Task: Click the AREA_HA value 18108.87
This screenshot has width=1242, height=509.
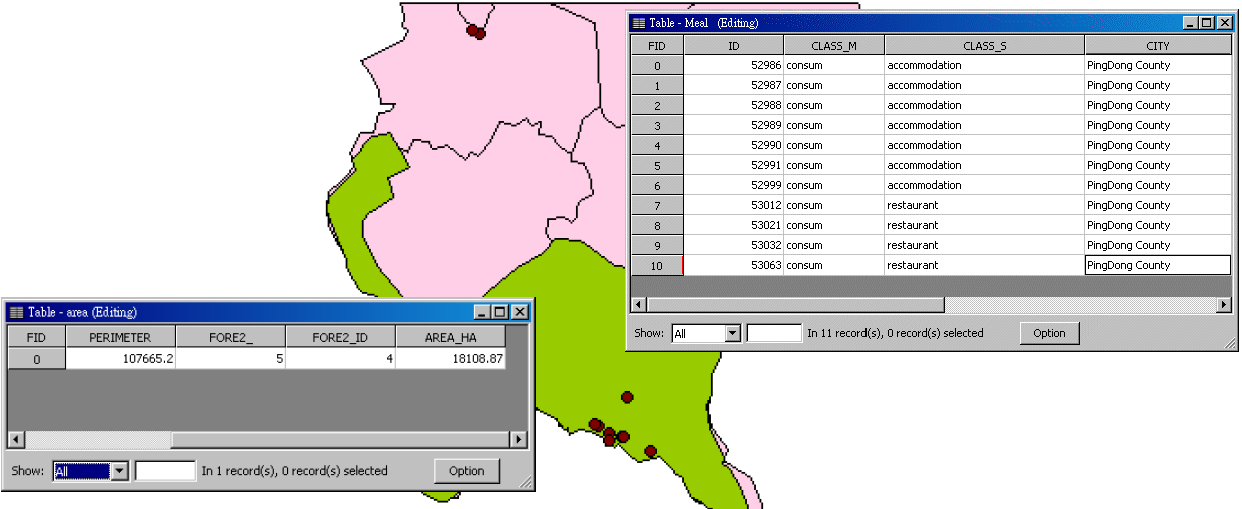Action: [450, 359]
